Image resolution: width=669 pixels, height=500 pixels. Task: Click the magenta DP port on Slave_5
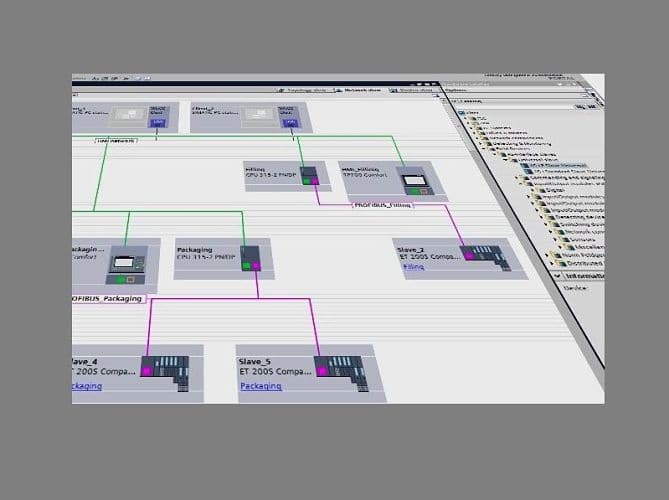coord(322,371)
